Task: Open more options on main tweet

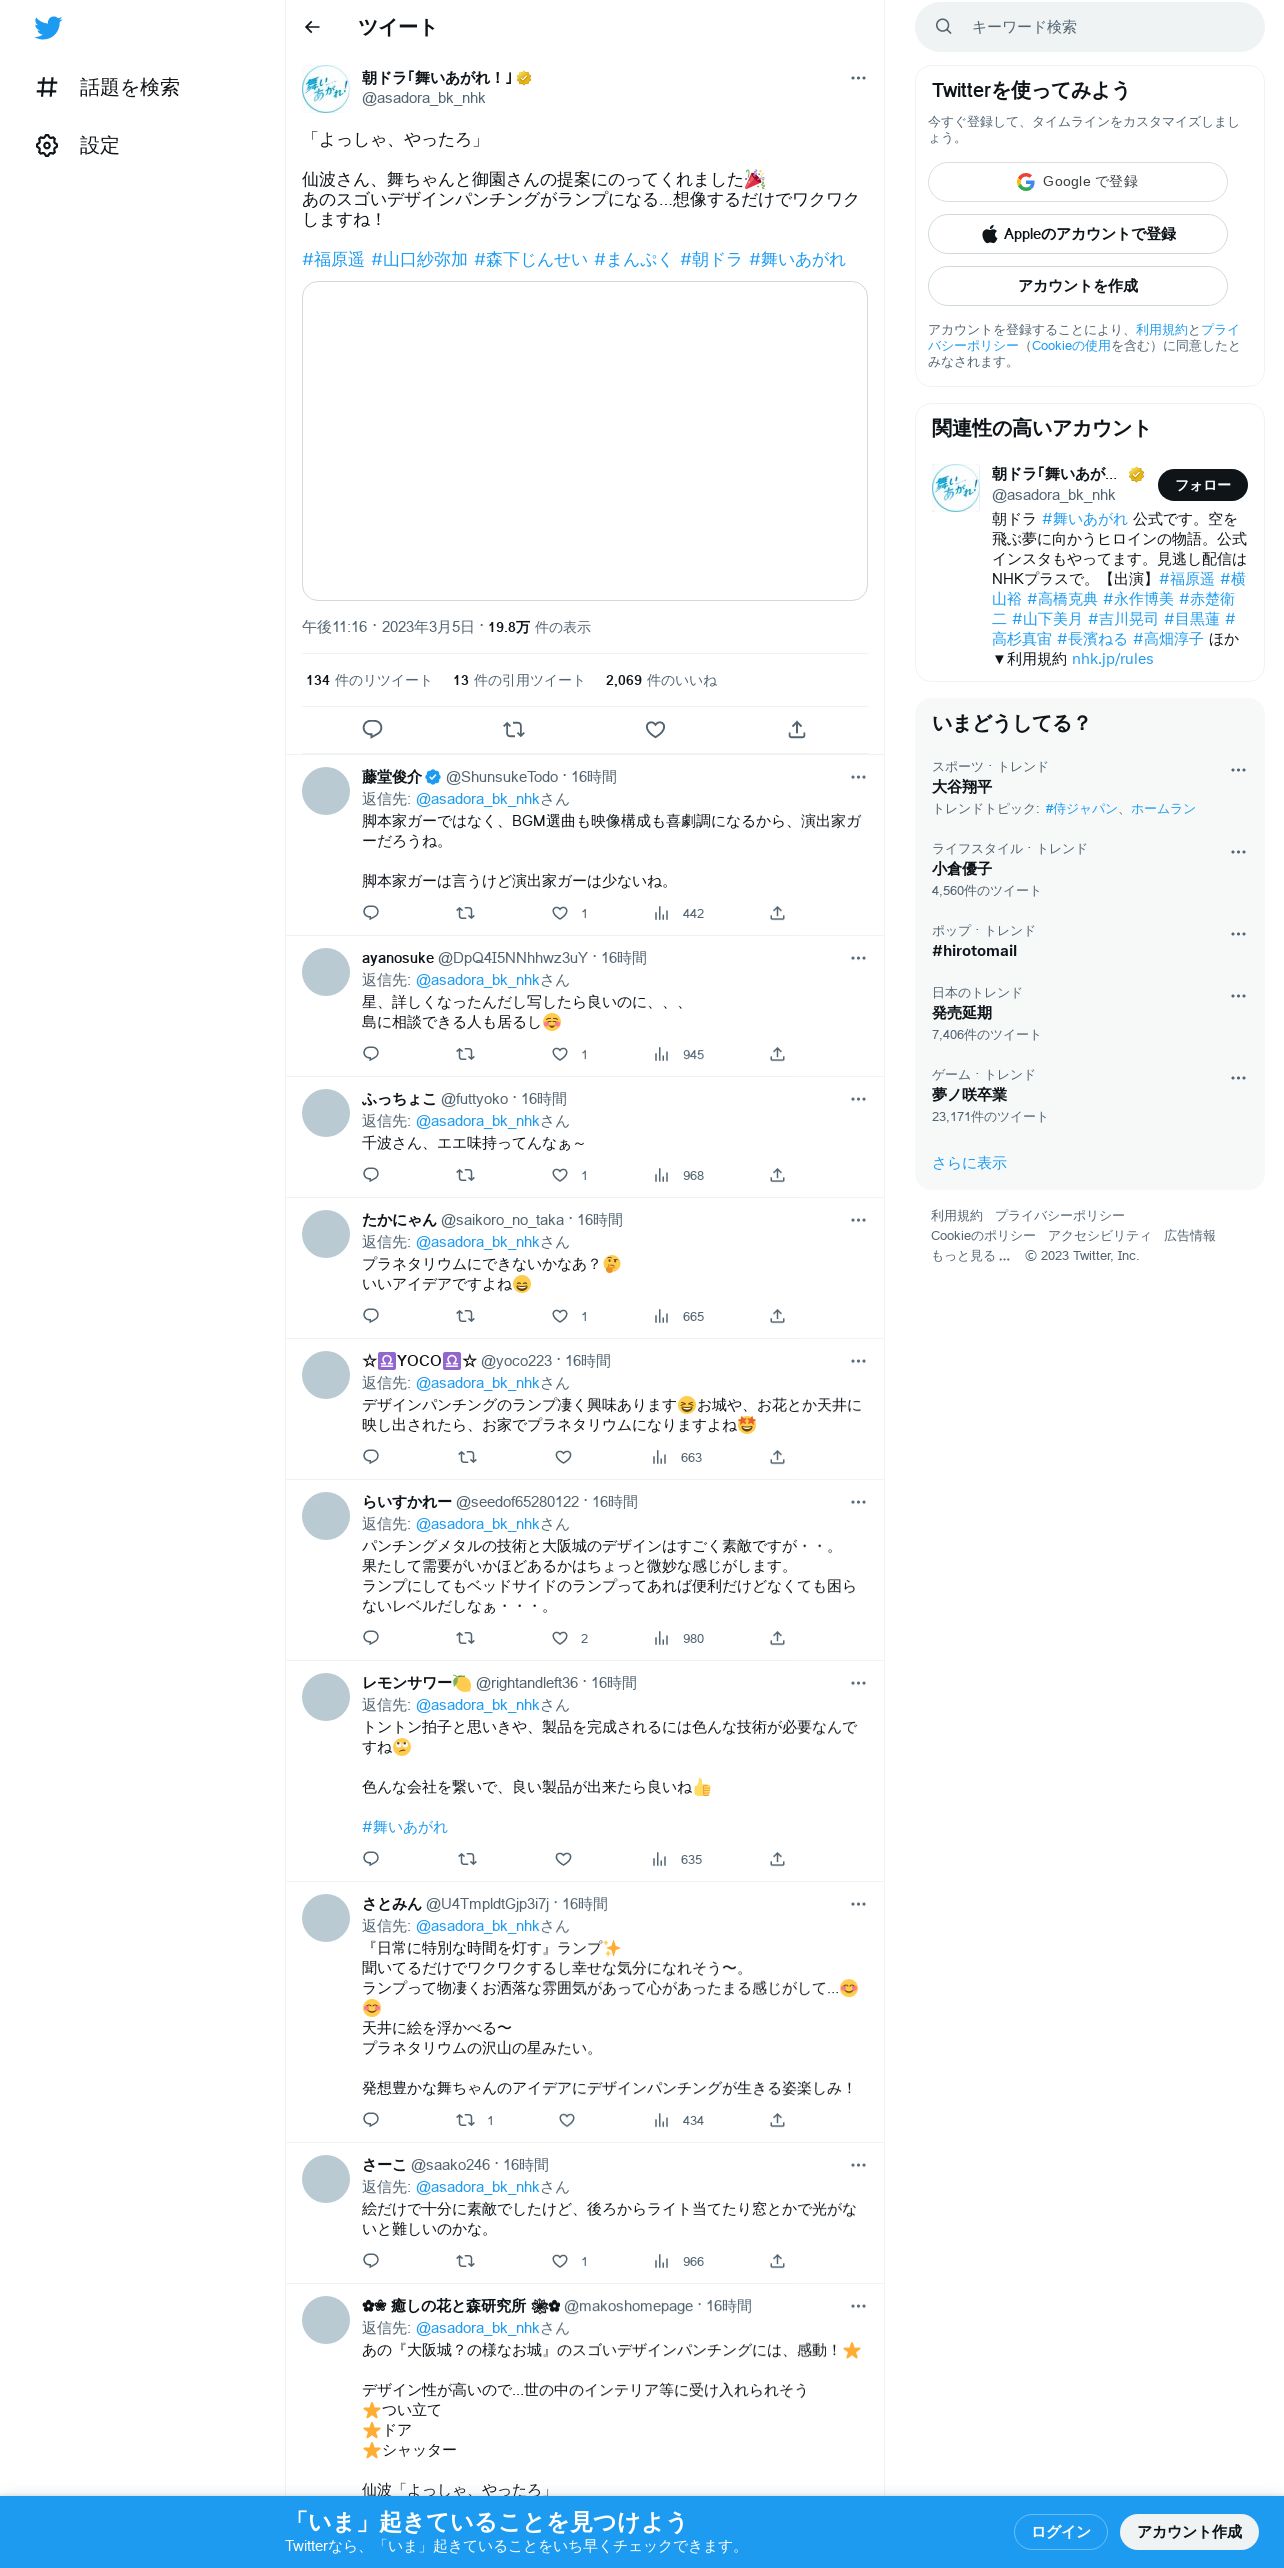Action: [x=858, y=78]
